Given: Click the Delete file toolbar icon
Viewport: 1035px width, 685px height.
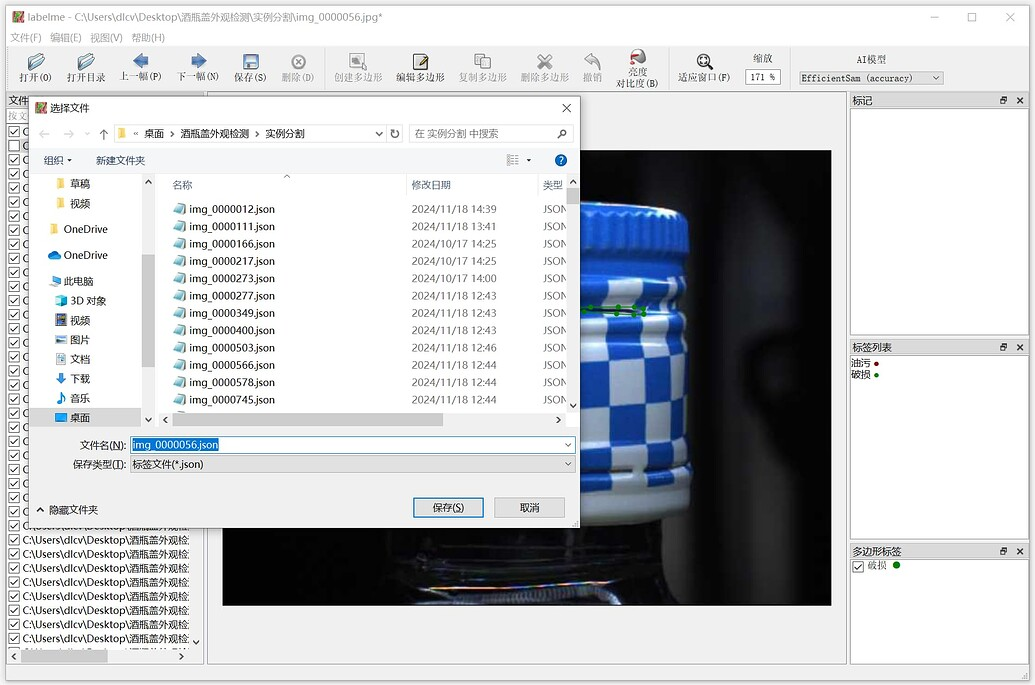Looking at the screenshot, I should 298,61.
